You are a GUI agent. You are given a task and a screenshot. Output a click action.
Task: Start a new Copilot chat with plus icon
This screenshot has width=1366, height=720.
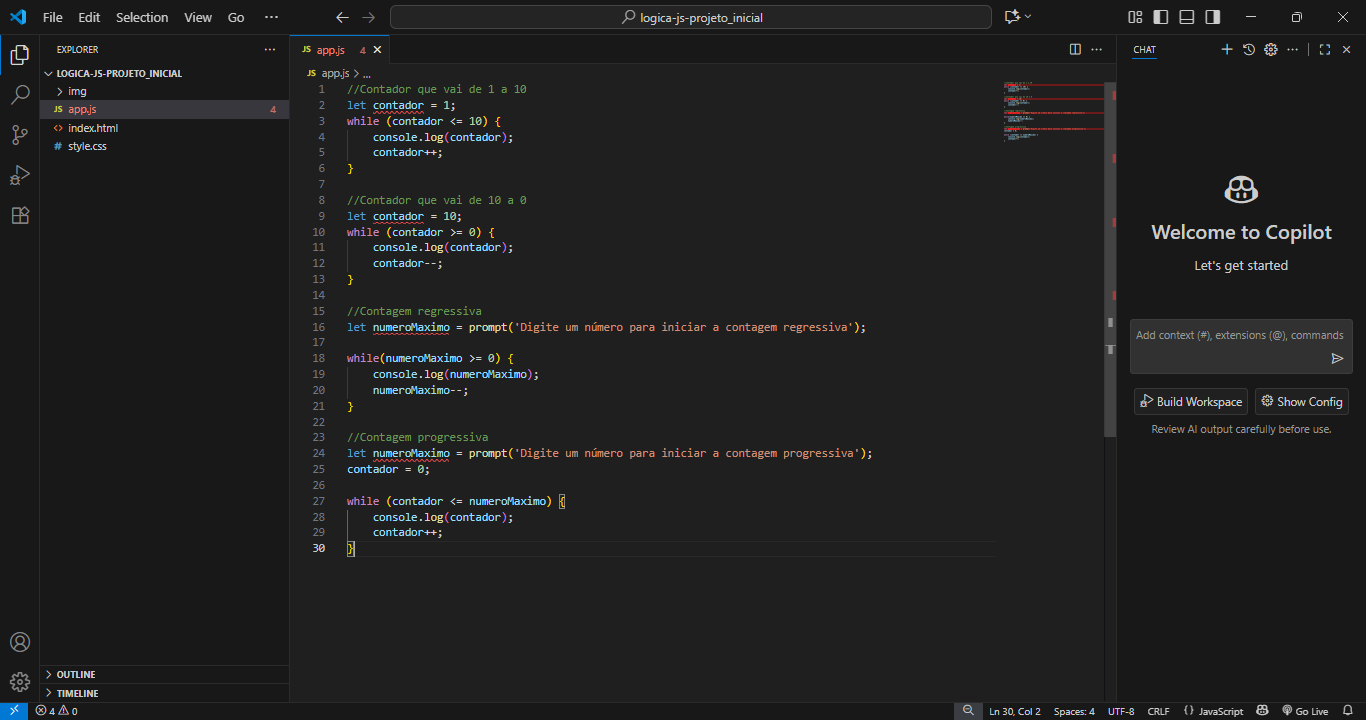[x=1227, y=49]
